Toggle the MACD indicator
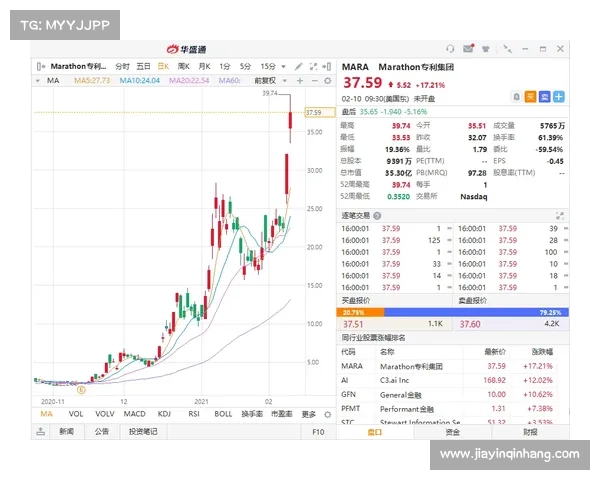The height and width of the screenshot is (480, 600). pyautogui.click(x=134, y=414)
